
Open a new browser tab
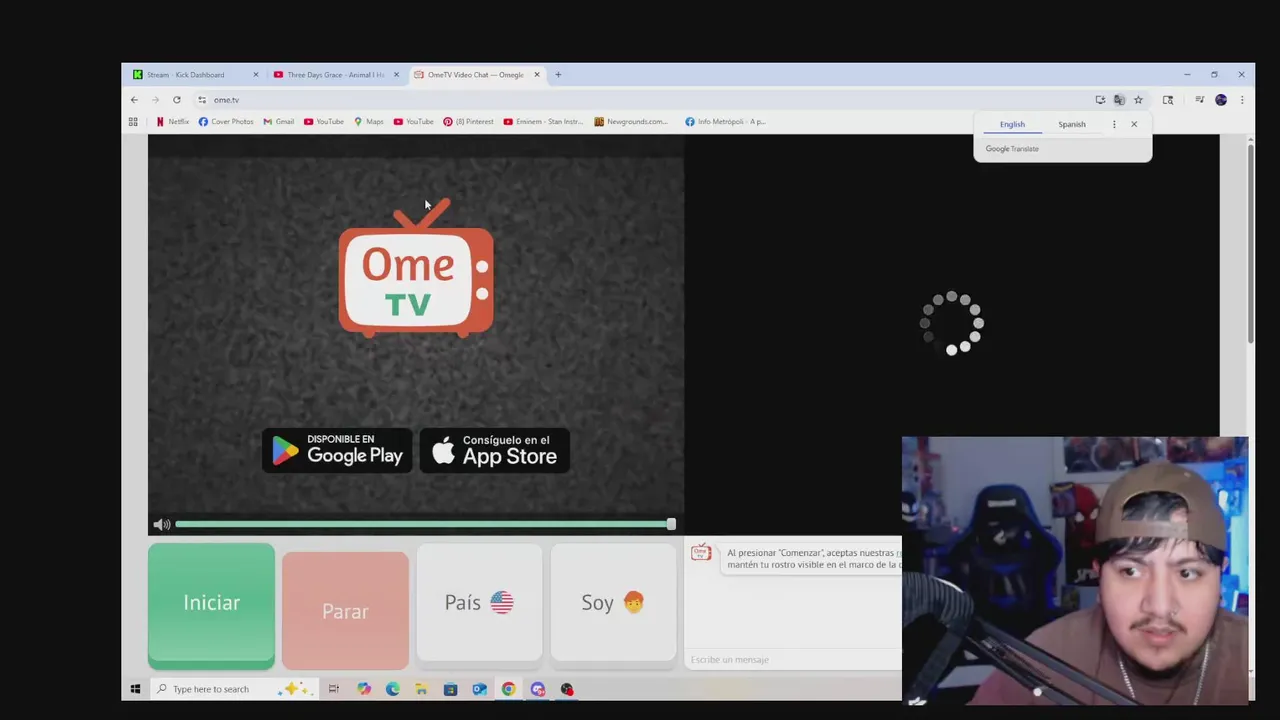pos(558,75)
